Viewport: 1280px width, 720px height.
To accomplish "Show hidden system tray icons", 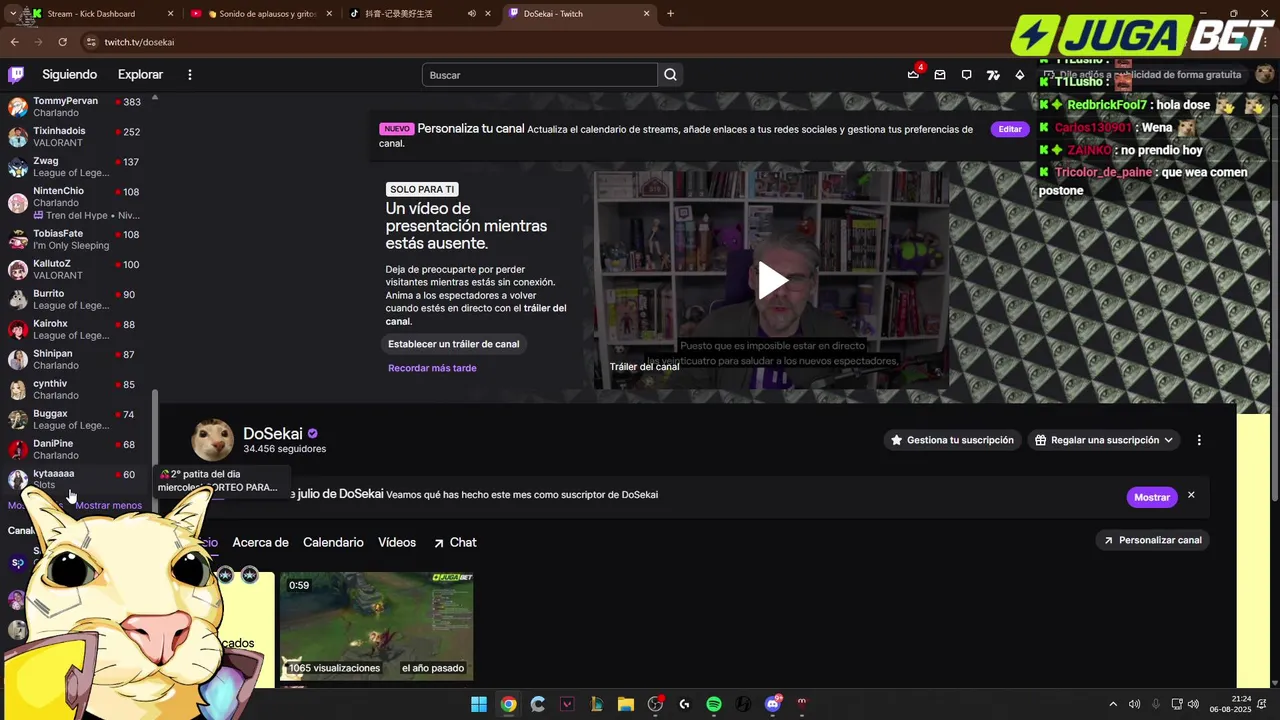I will [x=1112, y=704].
